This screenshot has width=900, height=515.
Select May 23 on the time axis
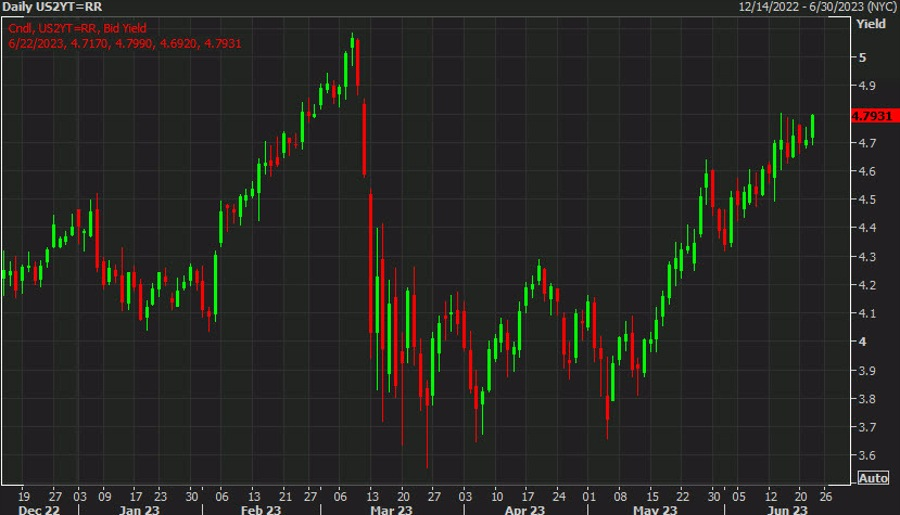click(650, 508)
